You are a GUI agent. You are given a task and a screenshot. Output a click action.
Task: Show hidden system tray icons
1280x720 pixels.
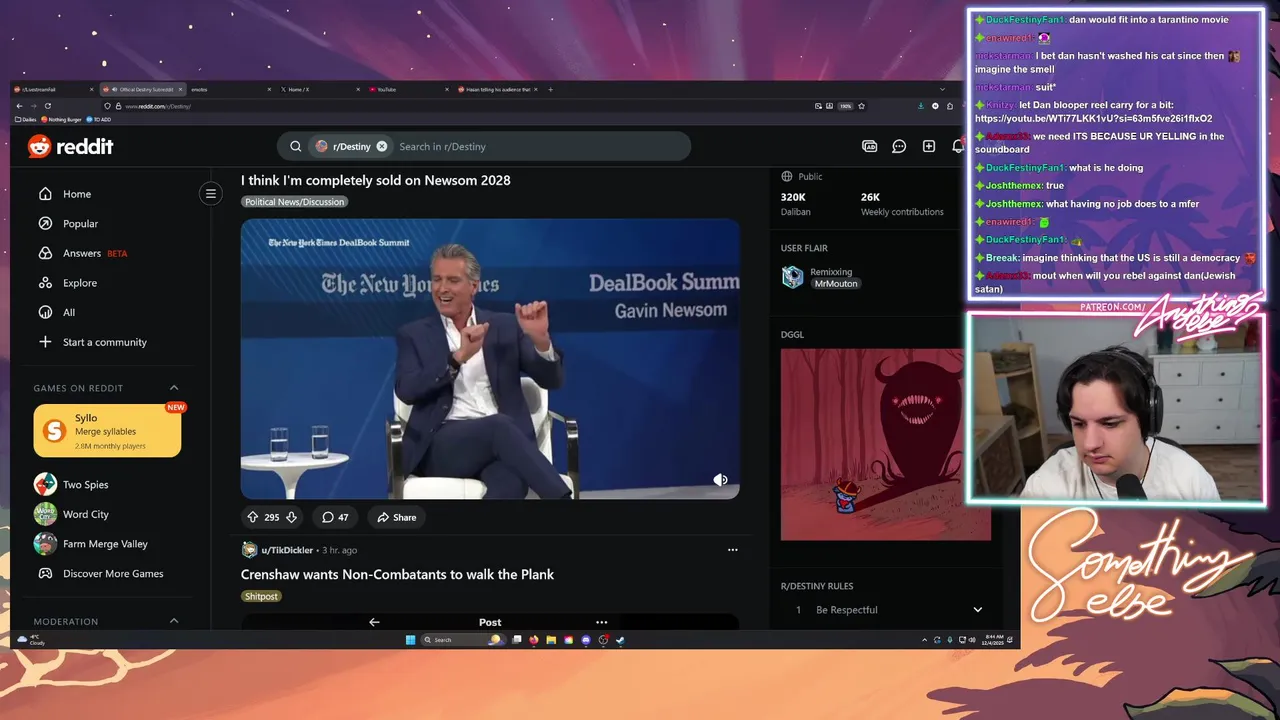[924, 640]
